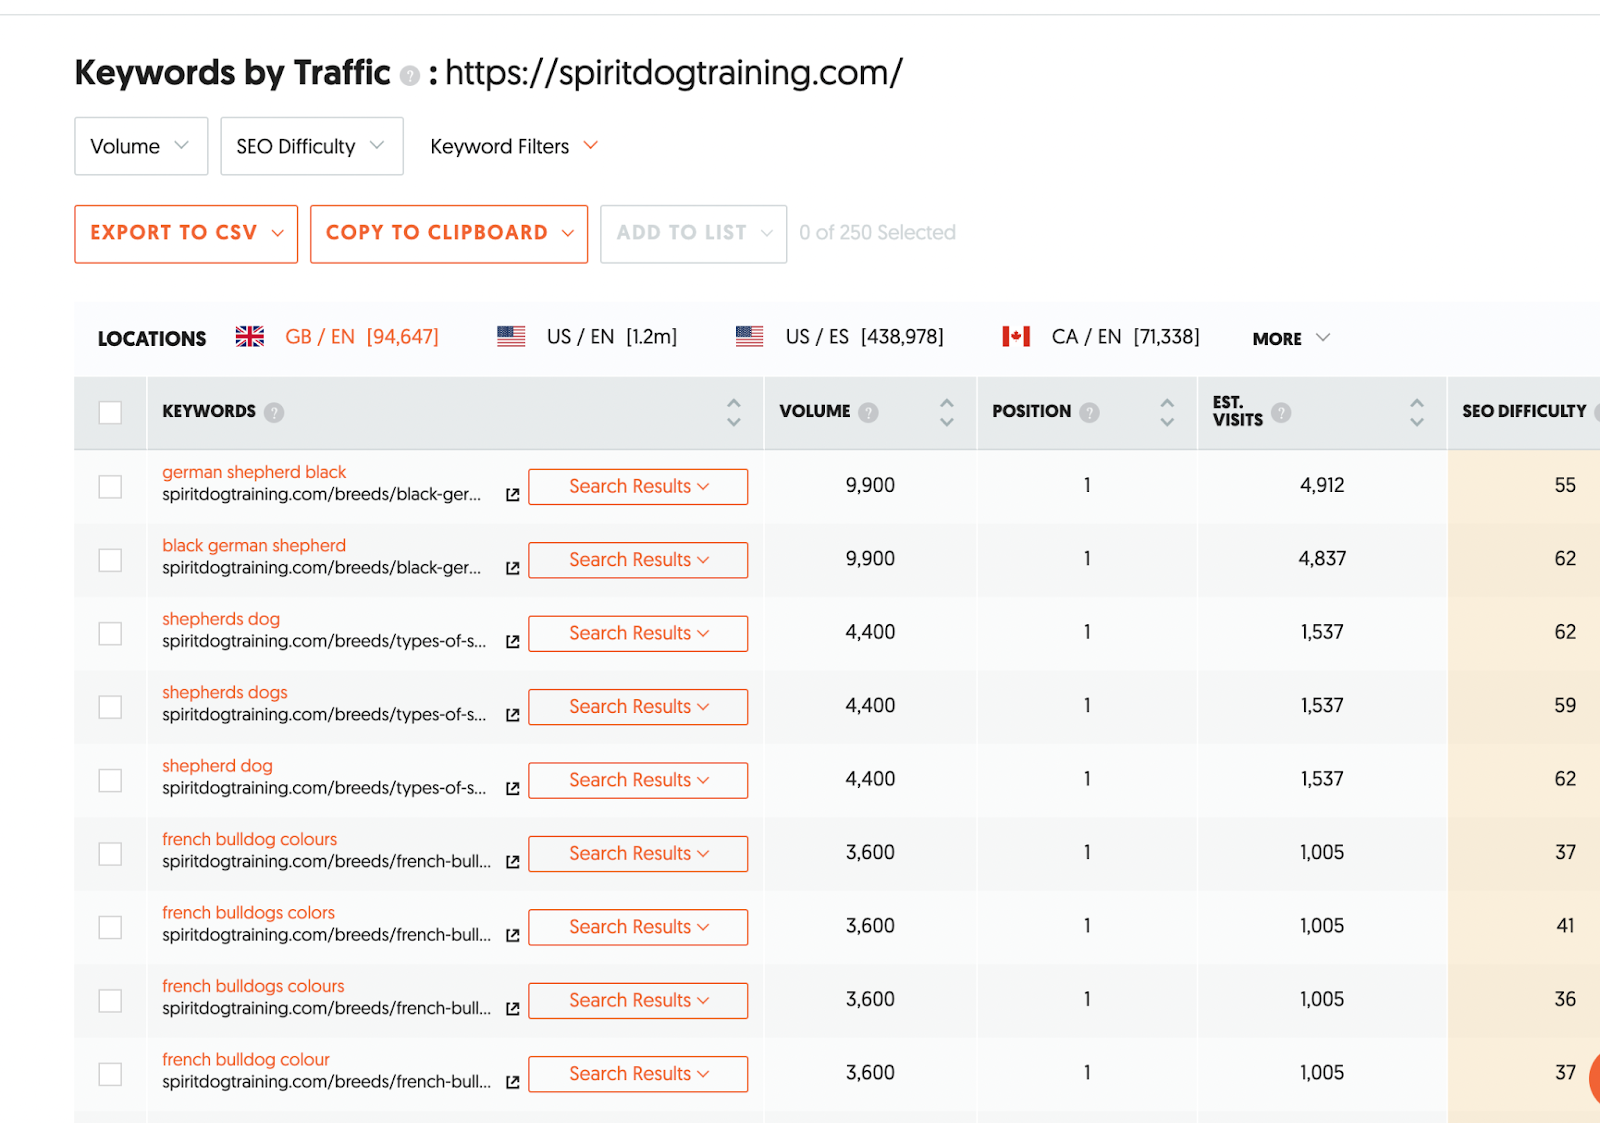Open external link for black german shepherd
1600x1123 pixels.
pyautogui.click(x=513, y=568)
